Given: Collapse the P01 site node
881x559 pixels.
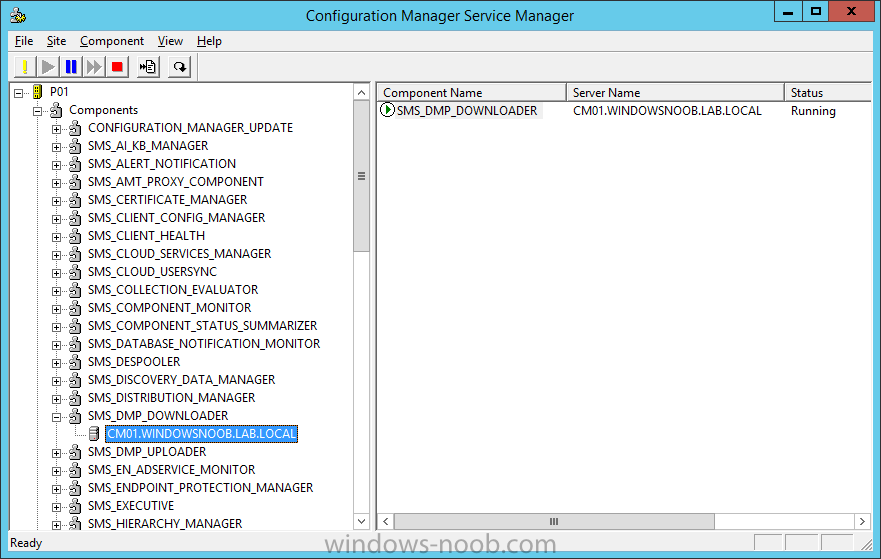Looking at the screenshot, I should click(x=19, y=93).
